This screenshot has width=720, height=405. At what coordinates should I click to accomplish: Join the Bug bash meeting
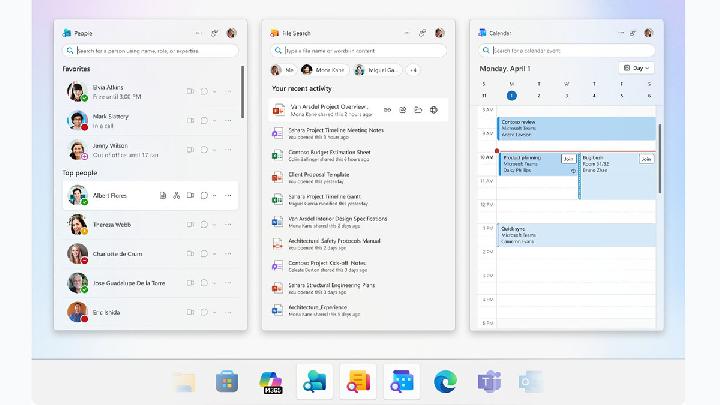pos(645,158)
